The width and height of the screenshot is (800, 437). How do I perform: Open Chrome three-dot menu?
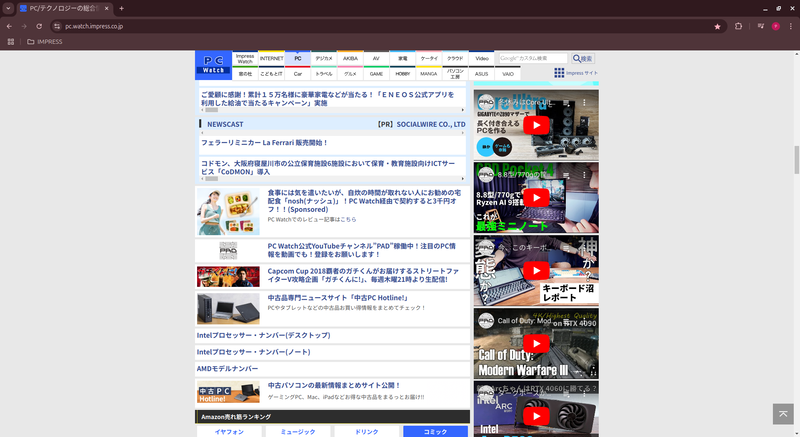791,26
